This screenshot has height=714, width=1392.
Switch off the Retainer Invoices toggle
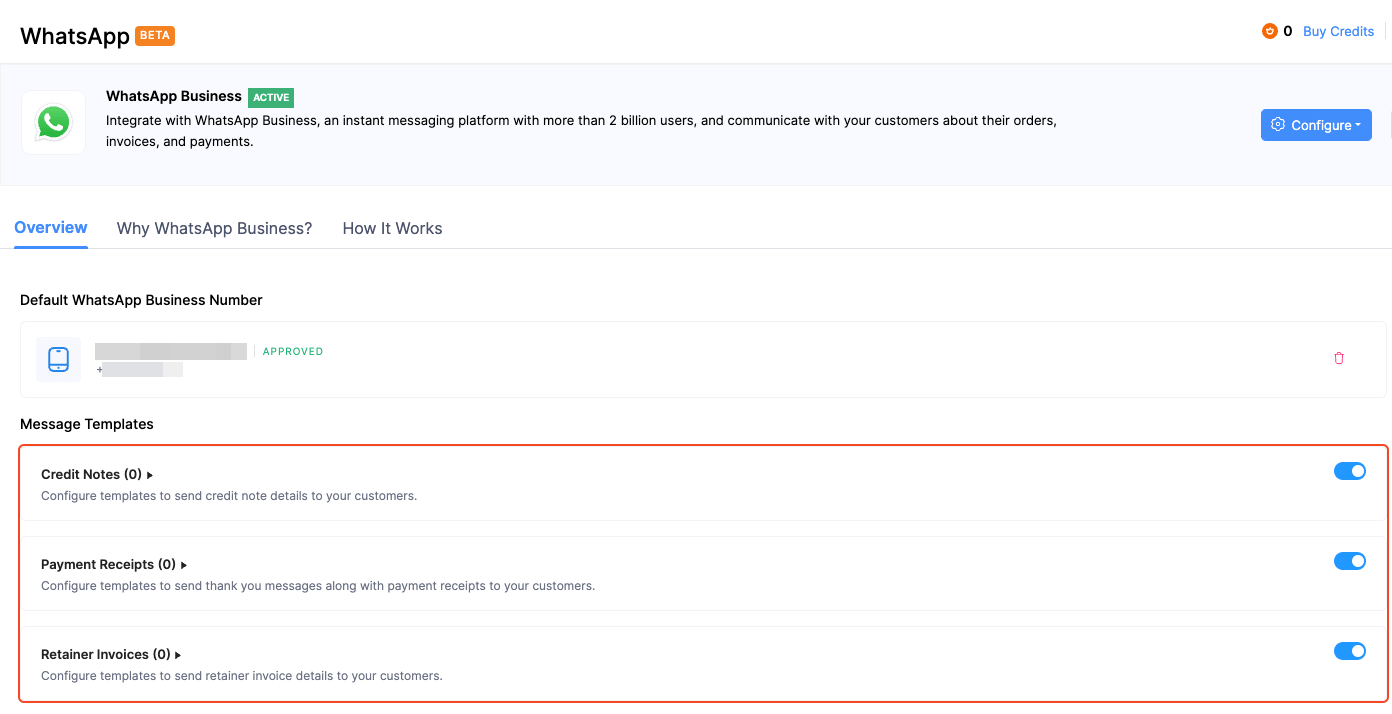click(1349, 651)
